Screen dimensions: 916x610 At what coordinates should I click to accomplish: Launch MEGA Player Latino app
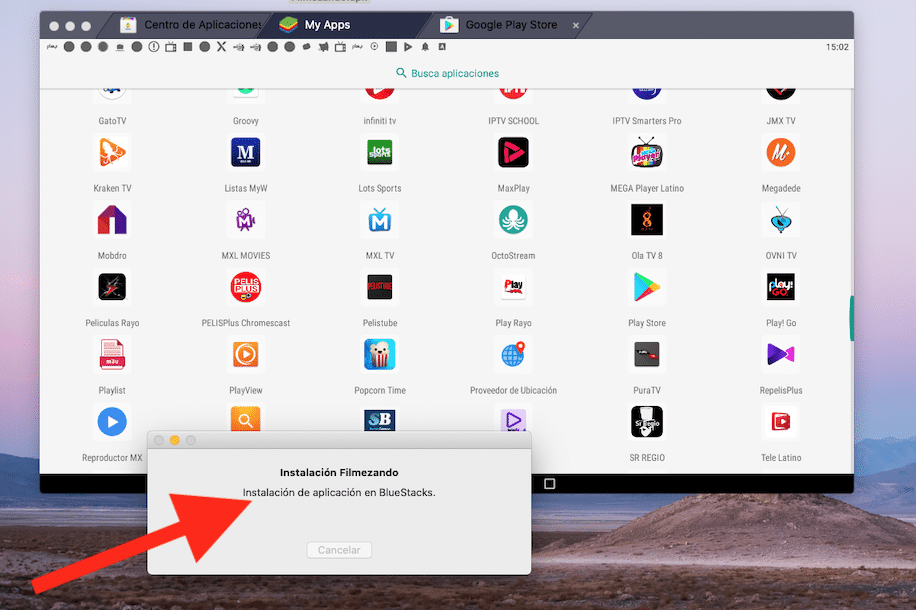[x=646, y=153]
